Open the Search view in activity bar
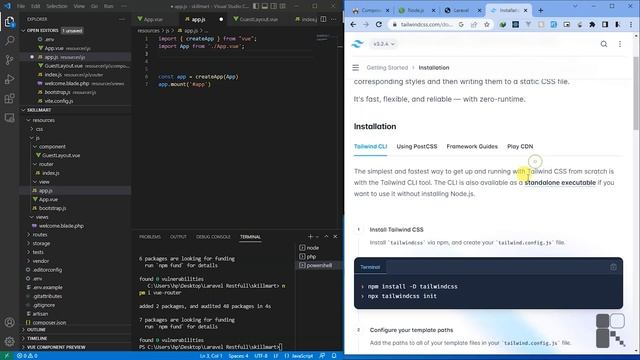 [x=9, y=40]
